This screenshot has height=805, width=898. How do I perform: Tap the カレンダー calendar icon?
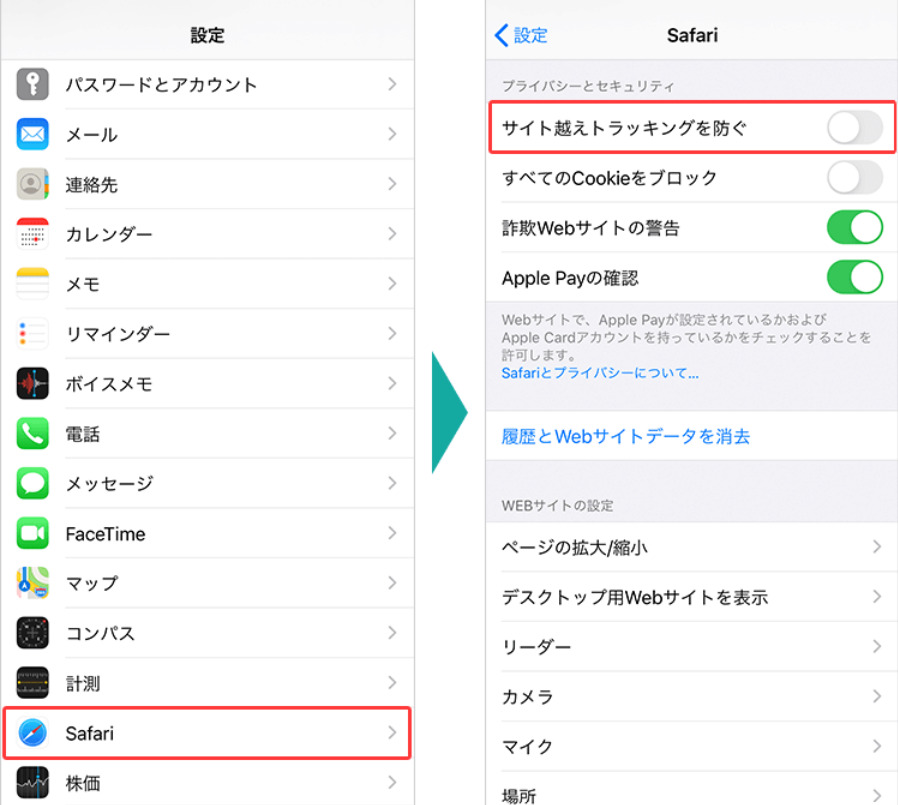click(33, 234)
